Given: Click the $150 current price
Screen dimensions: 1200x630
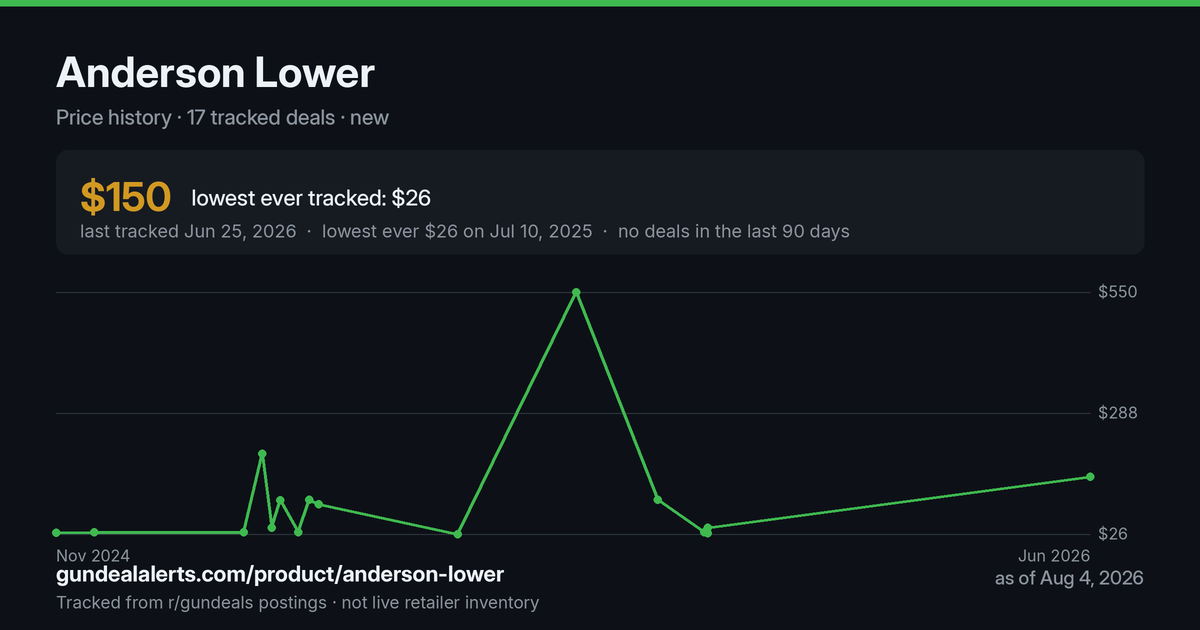Looking at the screenshot, I should [x=126, y=198].
